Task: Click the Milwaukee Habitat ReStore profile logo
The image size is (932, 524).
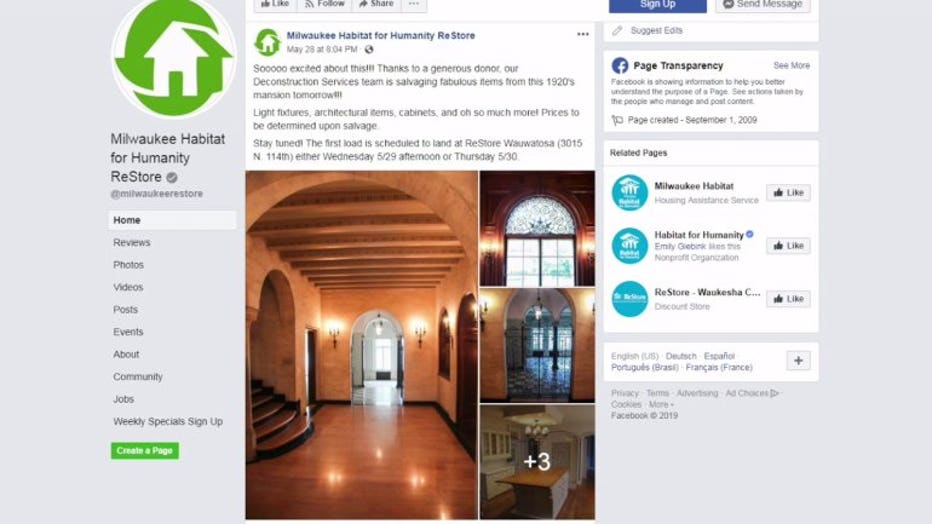Action: pos(174,58)
